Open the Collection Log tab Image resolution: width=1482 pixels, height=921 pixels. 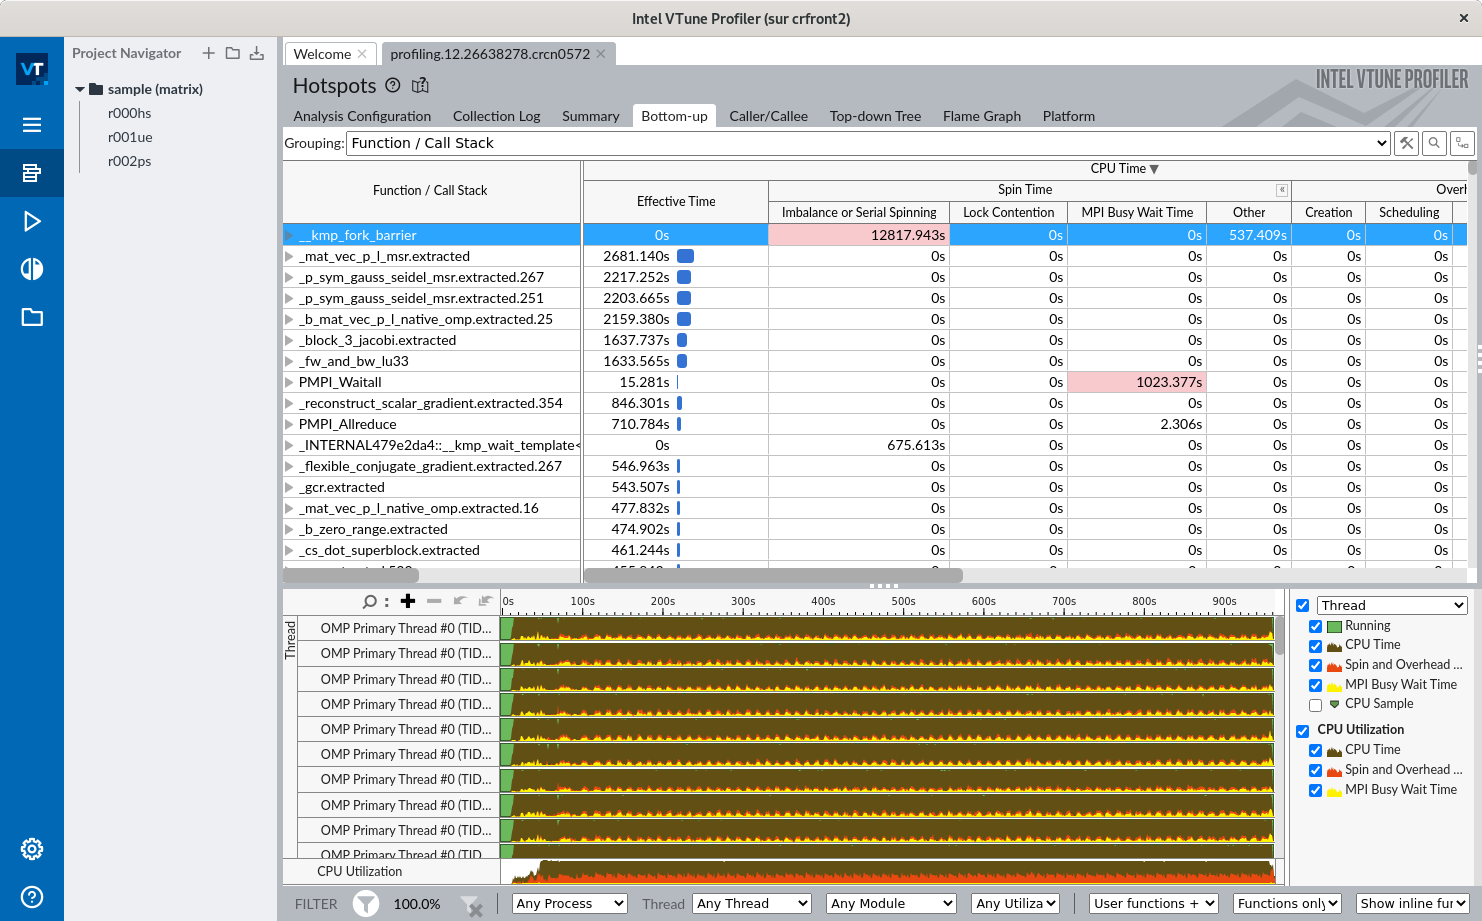[496, 116]
